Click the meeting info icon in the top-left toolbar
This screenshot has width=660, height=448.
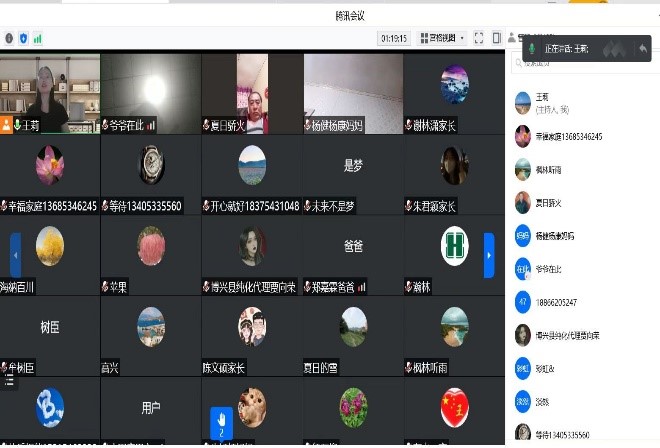9,38
